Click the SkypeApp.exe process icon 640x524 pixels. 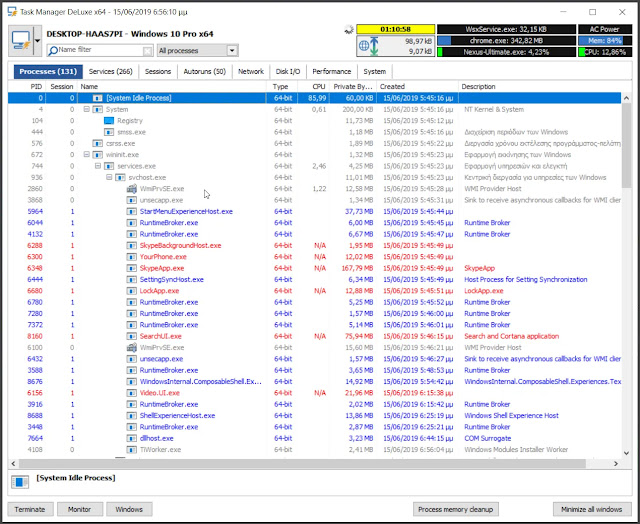131,268
